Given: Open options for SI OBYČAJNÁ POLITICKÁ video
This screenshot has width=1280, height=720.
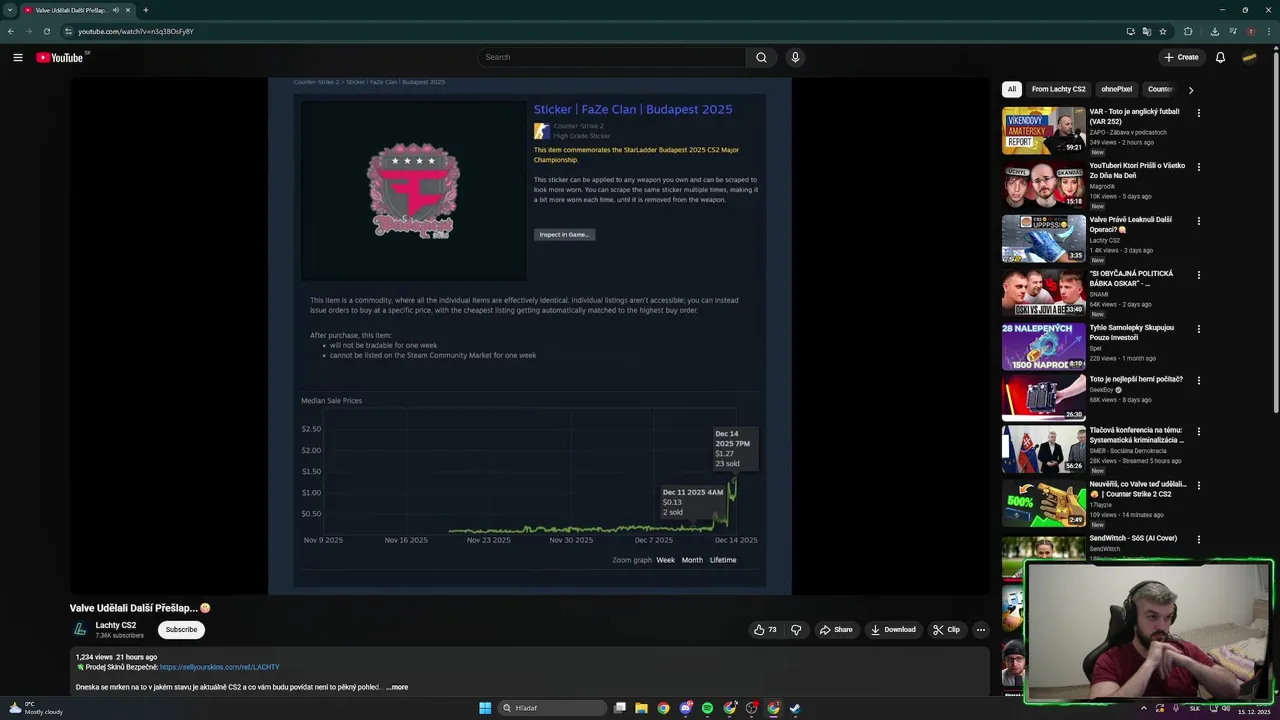Looking at the screenshot, I should 1198,275.
